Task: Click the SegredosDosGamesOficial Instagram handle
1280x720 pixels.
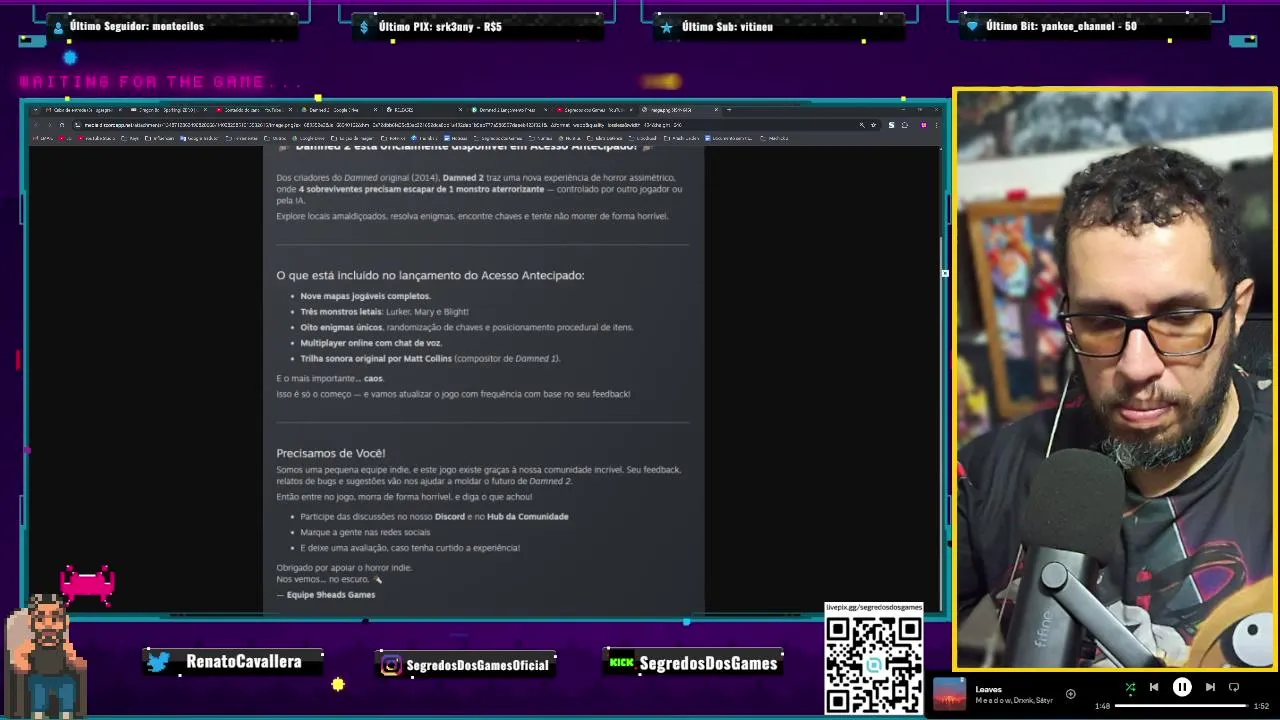Action: pyautogui.click(x=478, y=665)
